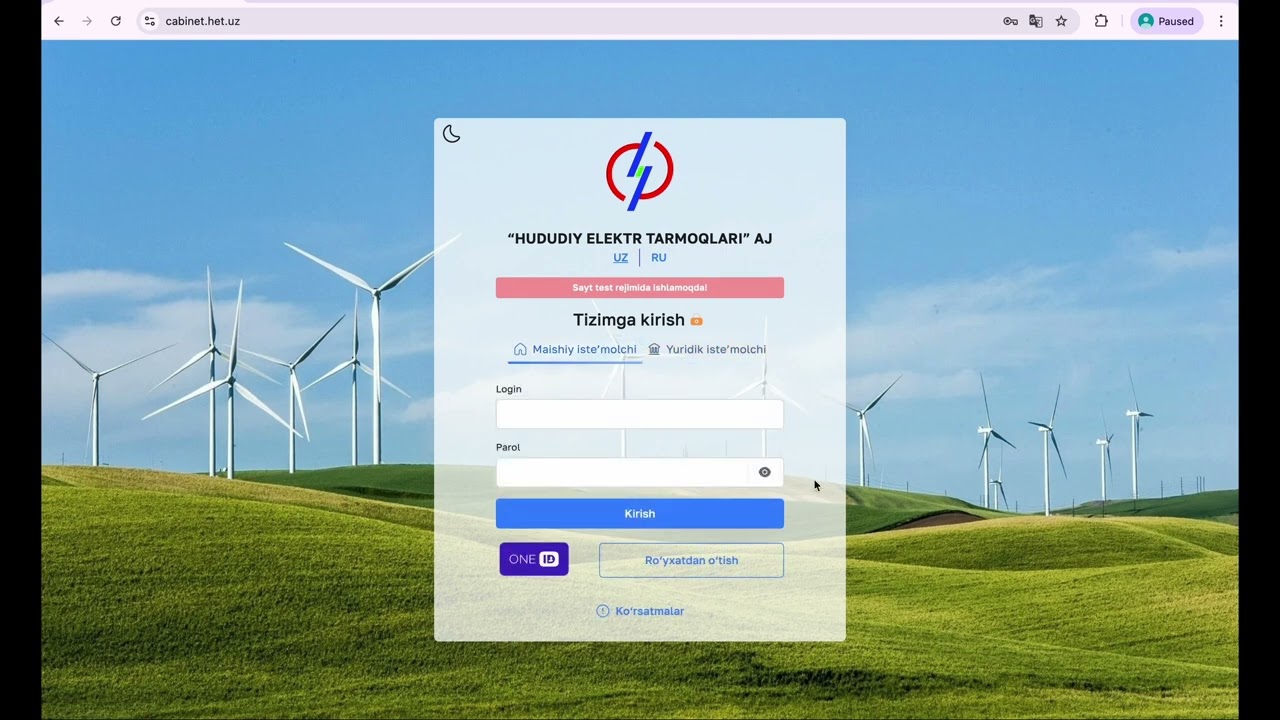Click the "HUDUDIY ELEKTR TARMOQLARI" AJ title
The height and width of the screenshot is (720, 1280).
[640, 238]
